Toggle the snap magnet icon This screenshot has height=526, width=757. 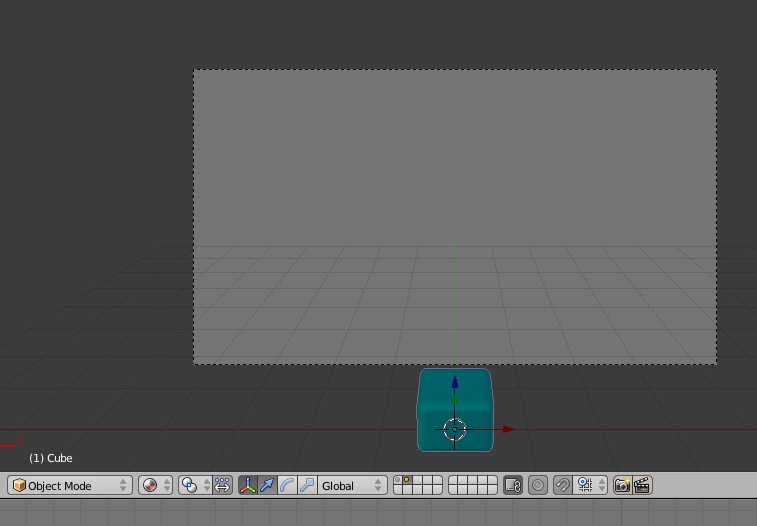coord(563,485)
